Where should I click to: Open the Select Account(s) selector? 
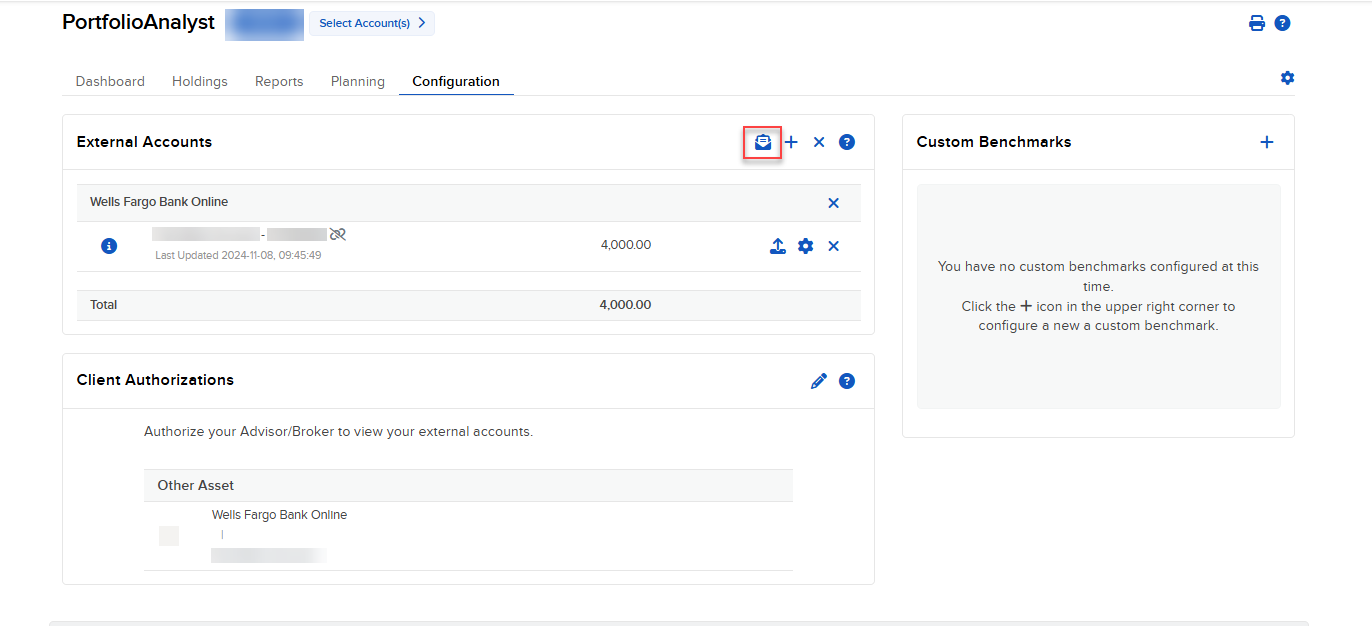372,23
